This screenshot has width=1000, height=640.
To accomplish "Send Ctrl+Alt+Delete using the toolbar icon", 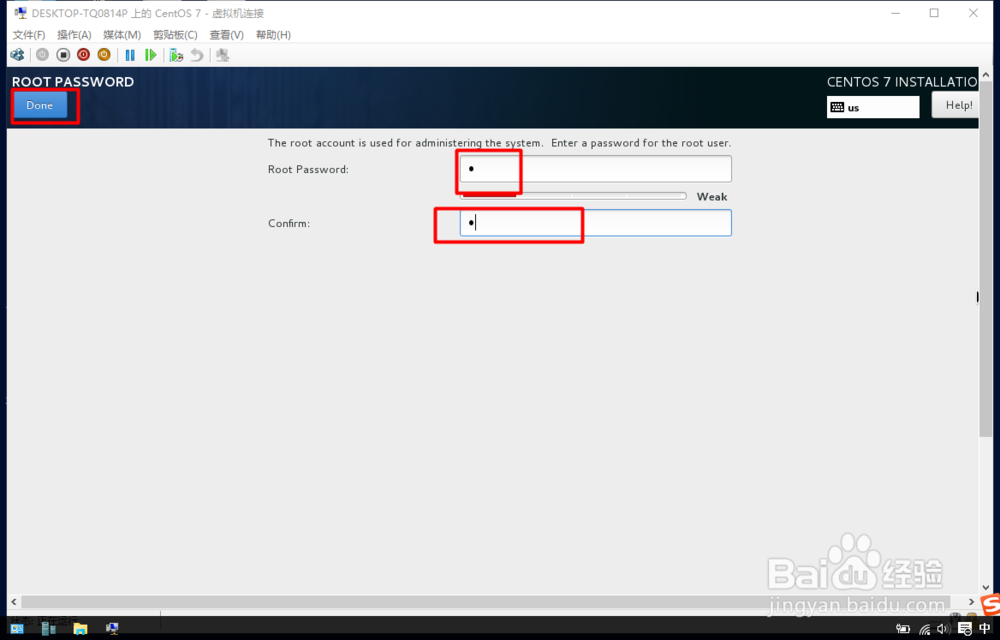I will pyautogui.click(x=17, y=54).
